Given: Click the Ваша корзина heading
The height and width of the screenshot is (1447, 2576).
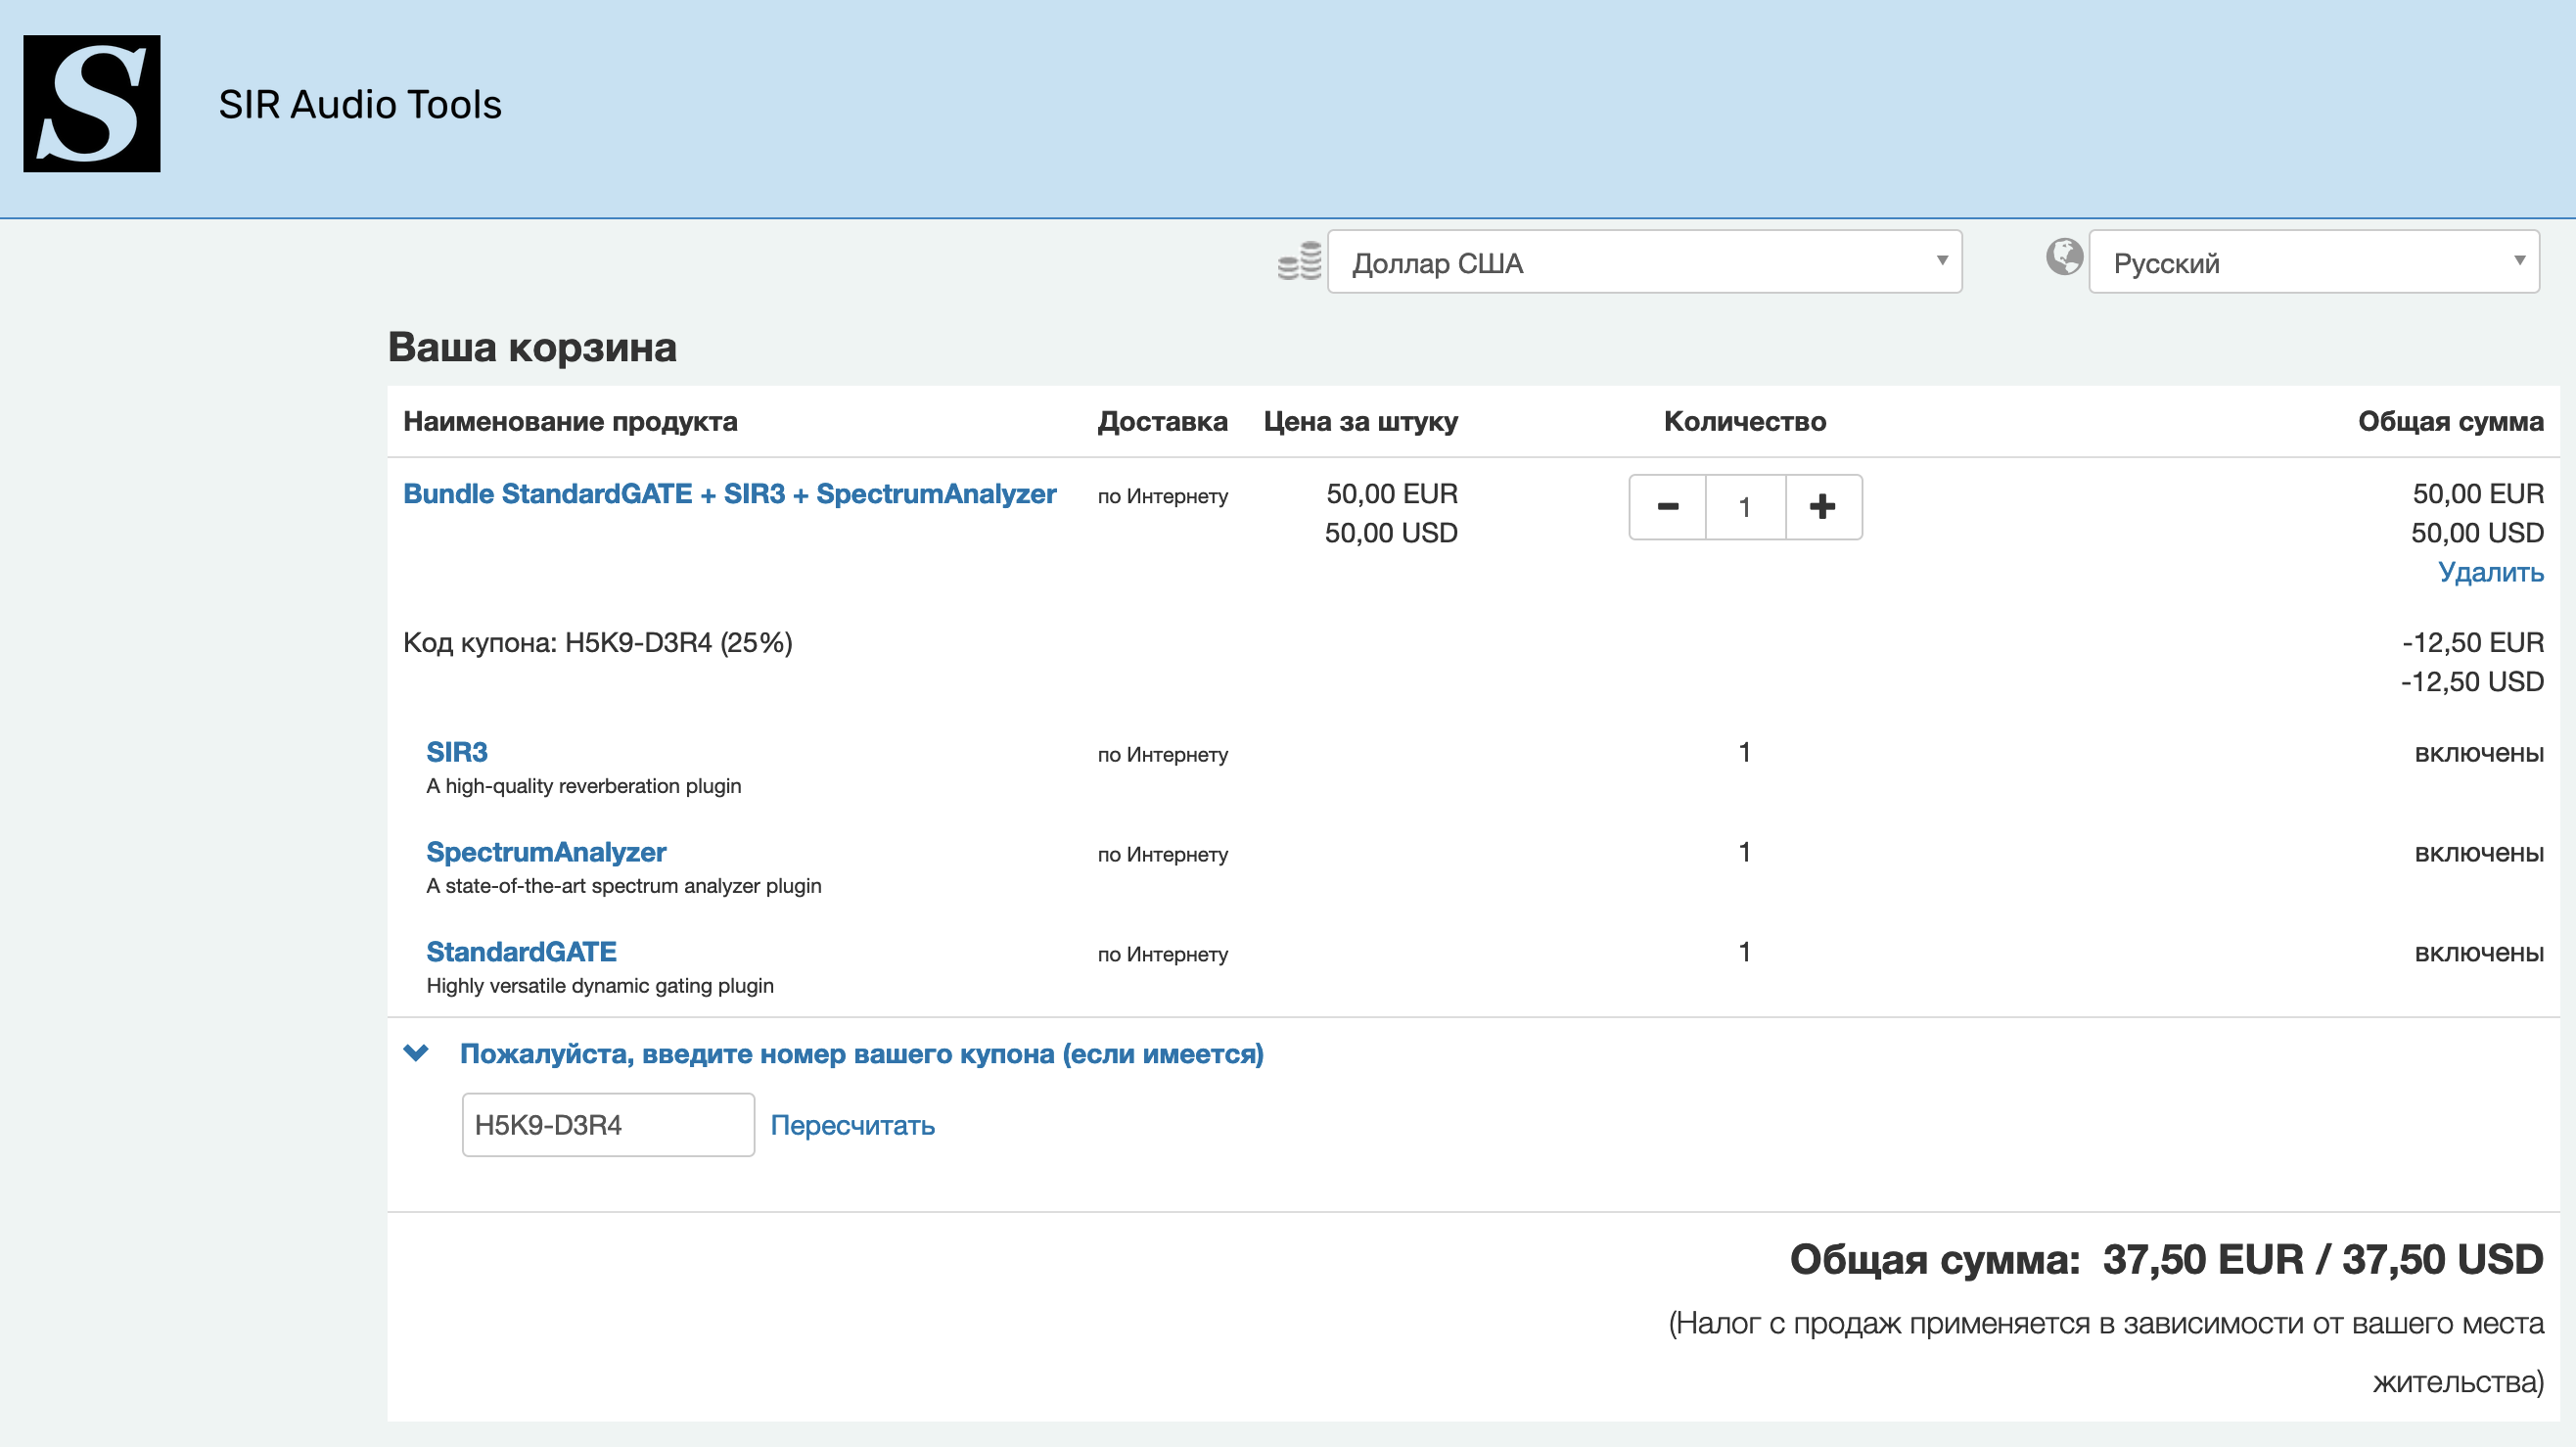Looking at the screenshot, I should [x=532, y=347].
